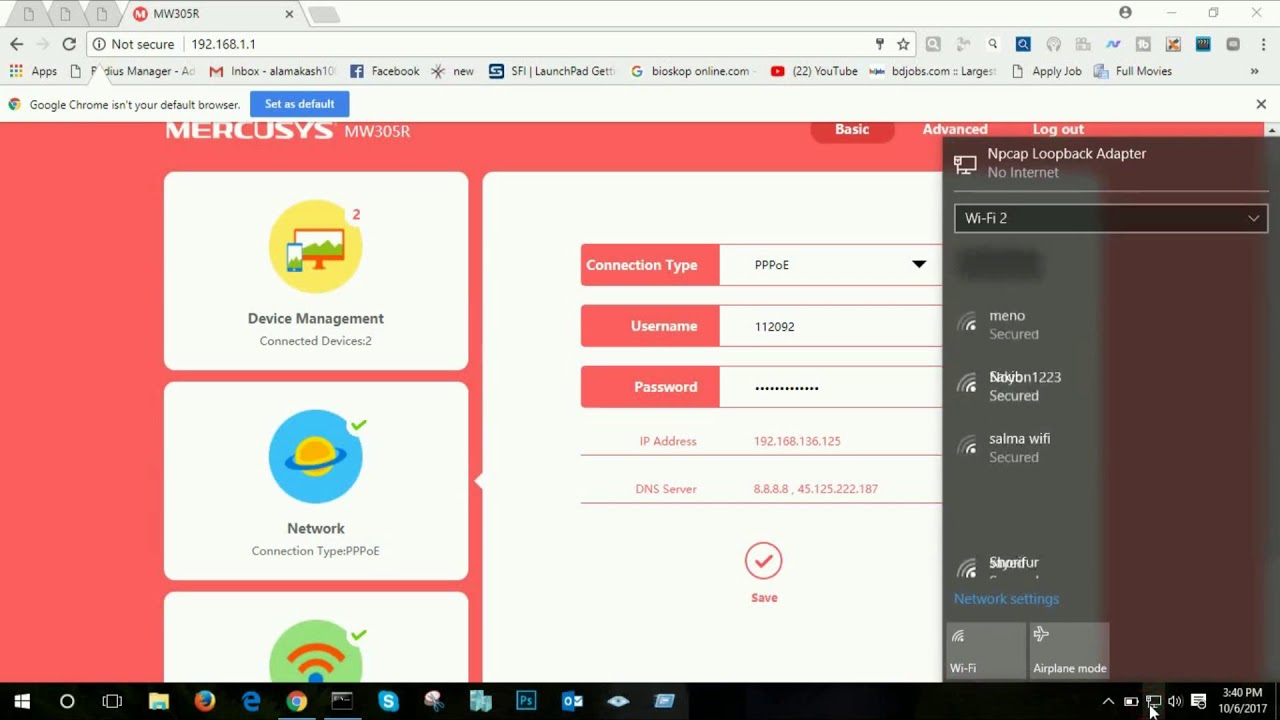Click the round Save checkmark icon
This screenshot has height=720, width=1280.
[763, 561]
